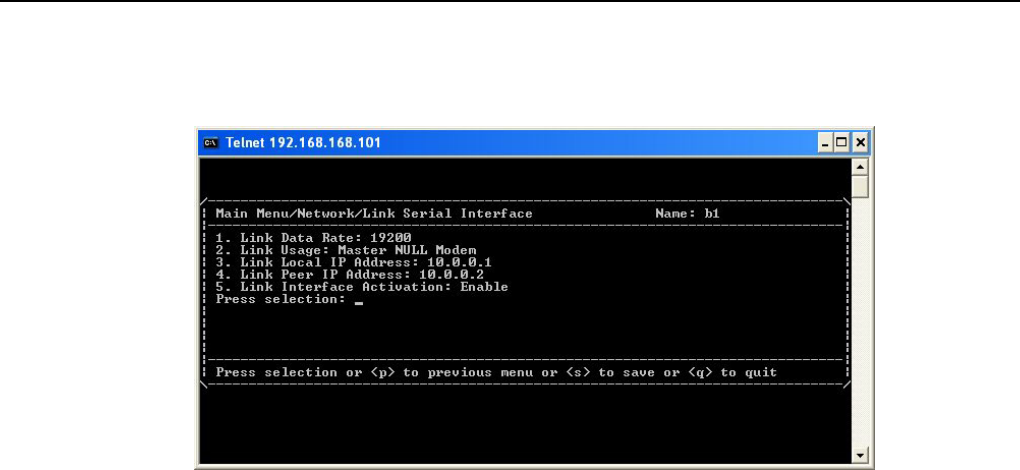Click the scrollbar up arrow
This screenshot has height=470, width=1020.
tap(860, 165)
